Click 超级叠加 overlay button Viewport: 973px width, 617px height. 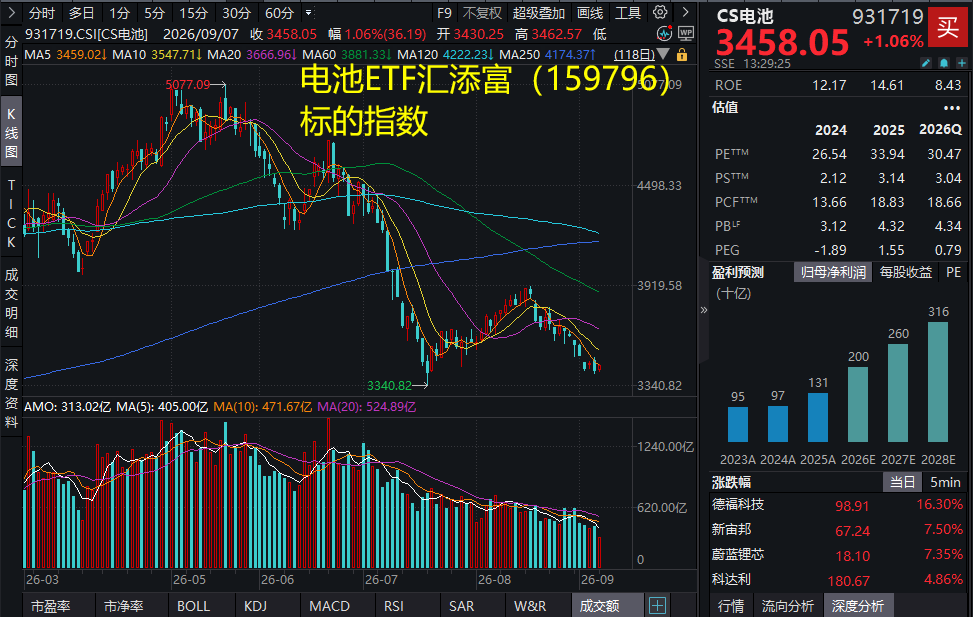tap(539, 13)
